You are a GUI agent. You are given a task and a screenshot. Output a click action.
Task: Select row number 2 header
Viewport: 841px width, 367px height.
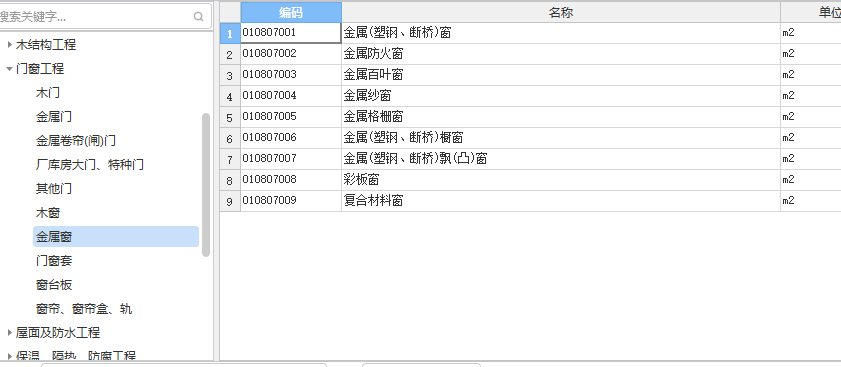(230, 54)
